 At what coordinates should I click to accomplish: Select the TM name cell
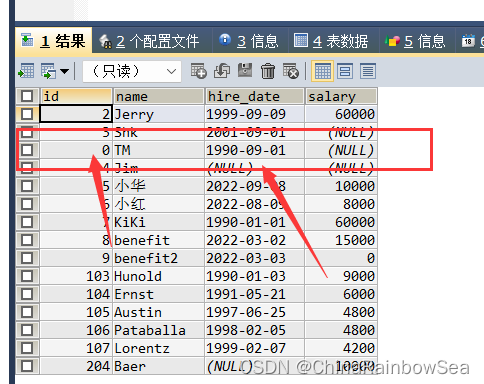tap(159, 150)
